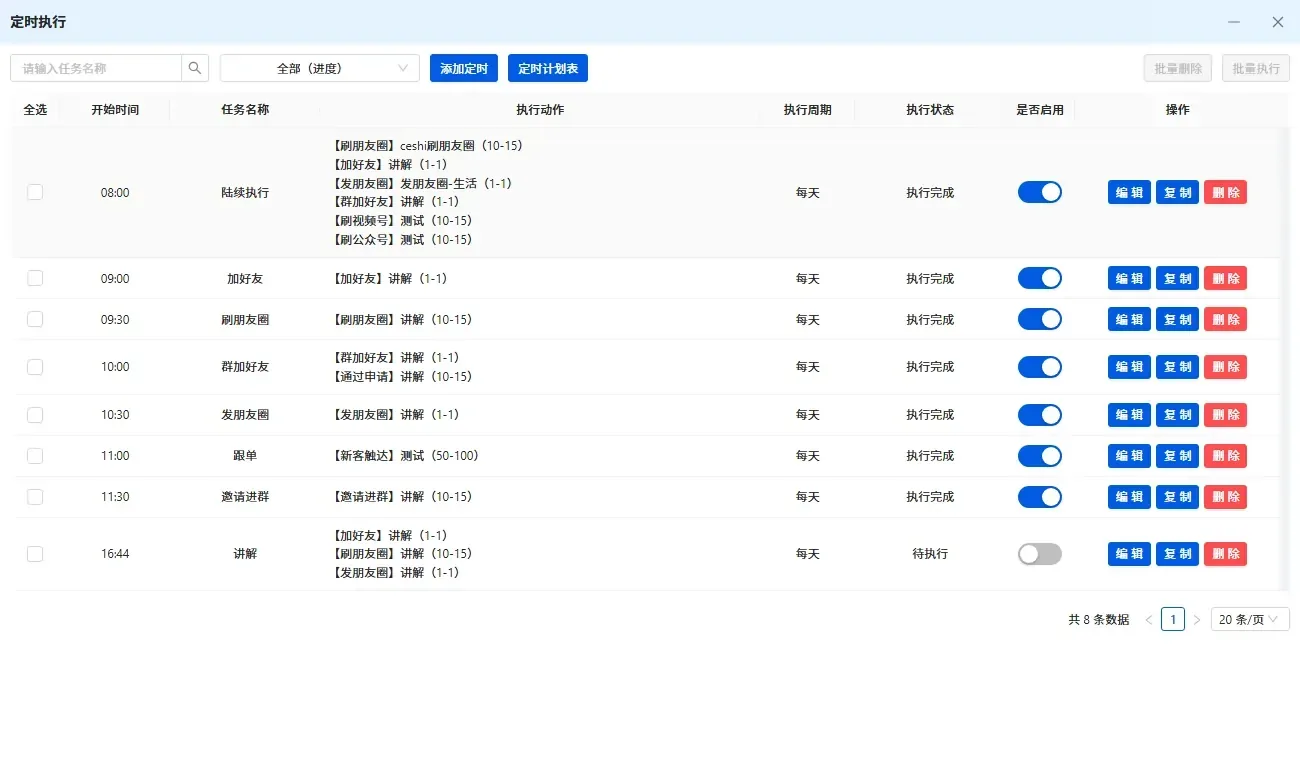
Task: Click the 共 8 条数据 total text
Action: [1098, 620]
